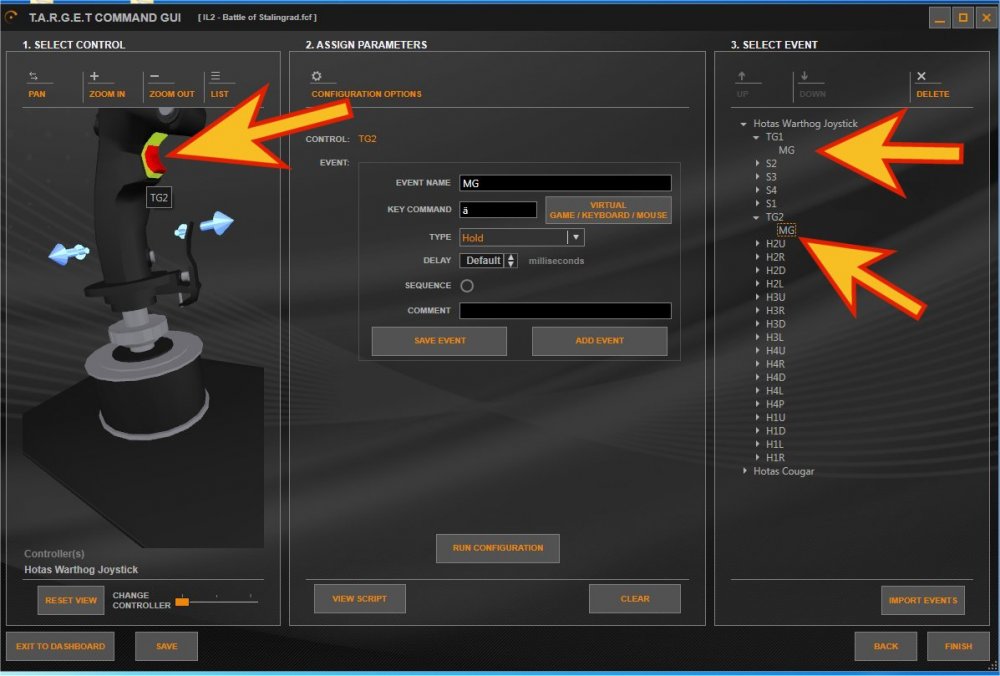Select the H1R tree item
Viewport: 1000px width, 676px height.
tap(776, 459)
